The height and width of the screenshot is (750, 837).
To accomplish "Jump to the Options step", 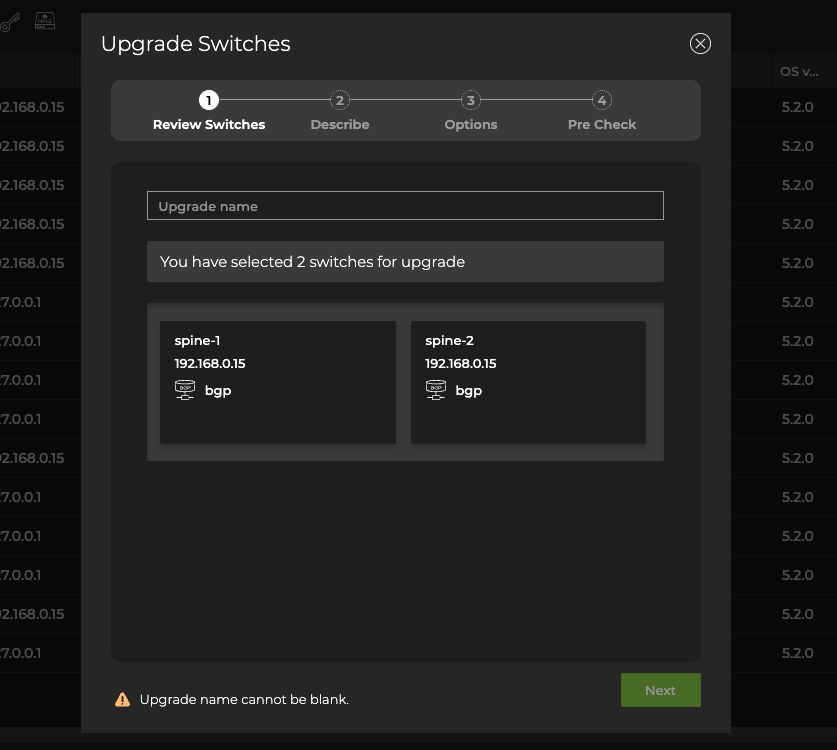I will coord(470,124).
